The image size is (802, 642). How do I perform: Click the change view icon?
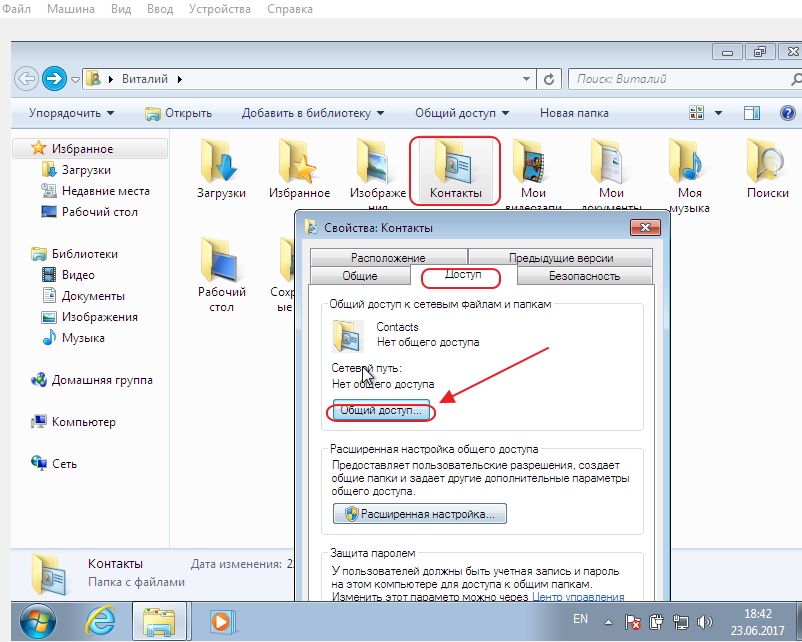click(x=697, y=113)
